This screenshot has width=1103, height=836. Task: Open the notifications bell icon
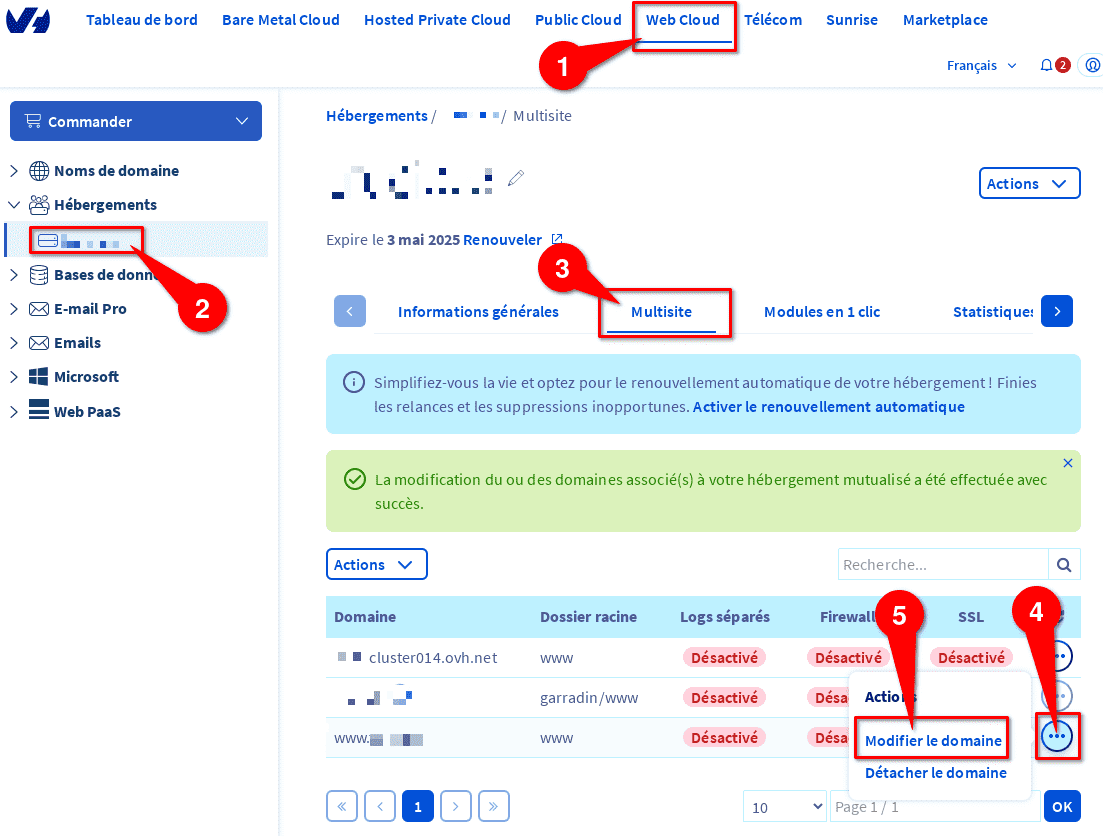1046,65
